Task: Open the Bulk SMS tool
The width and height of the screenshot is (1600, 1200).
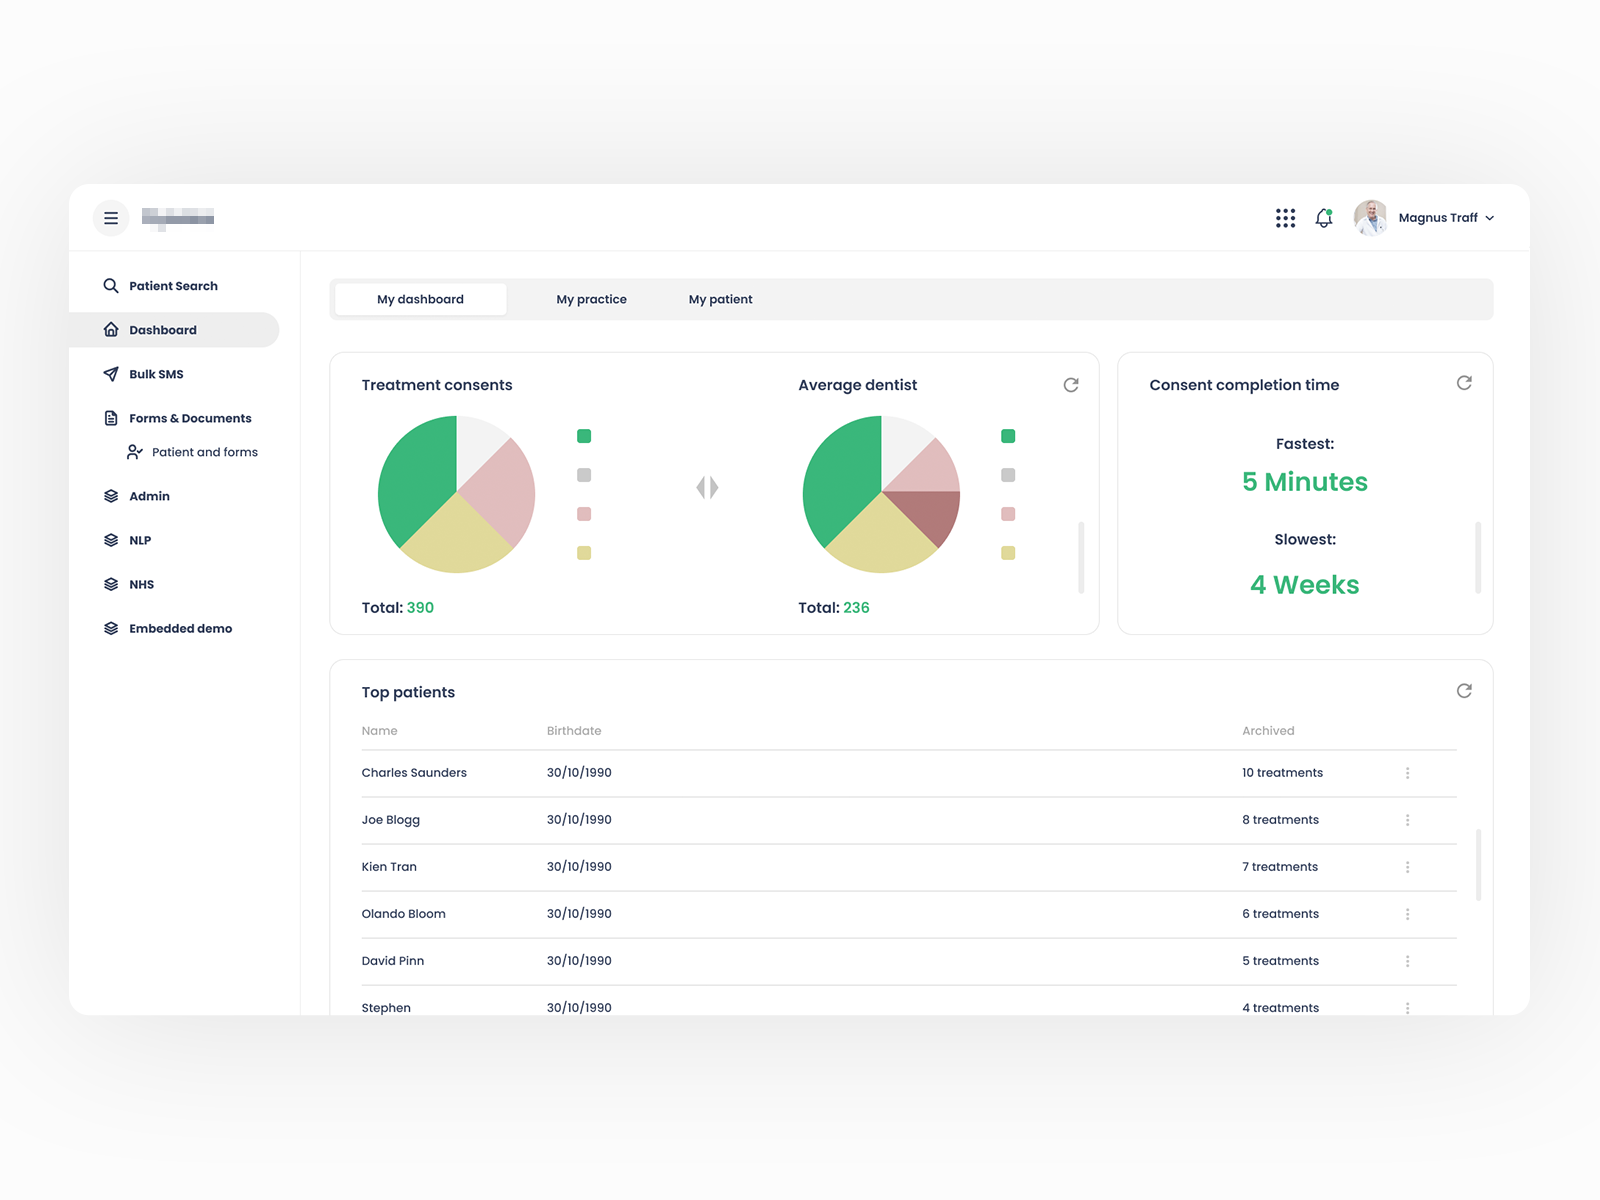Action: pyautogui.click(x=156, y=373)
